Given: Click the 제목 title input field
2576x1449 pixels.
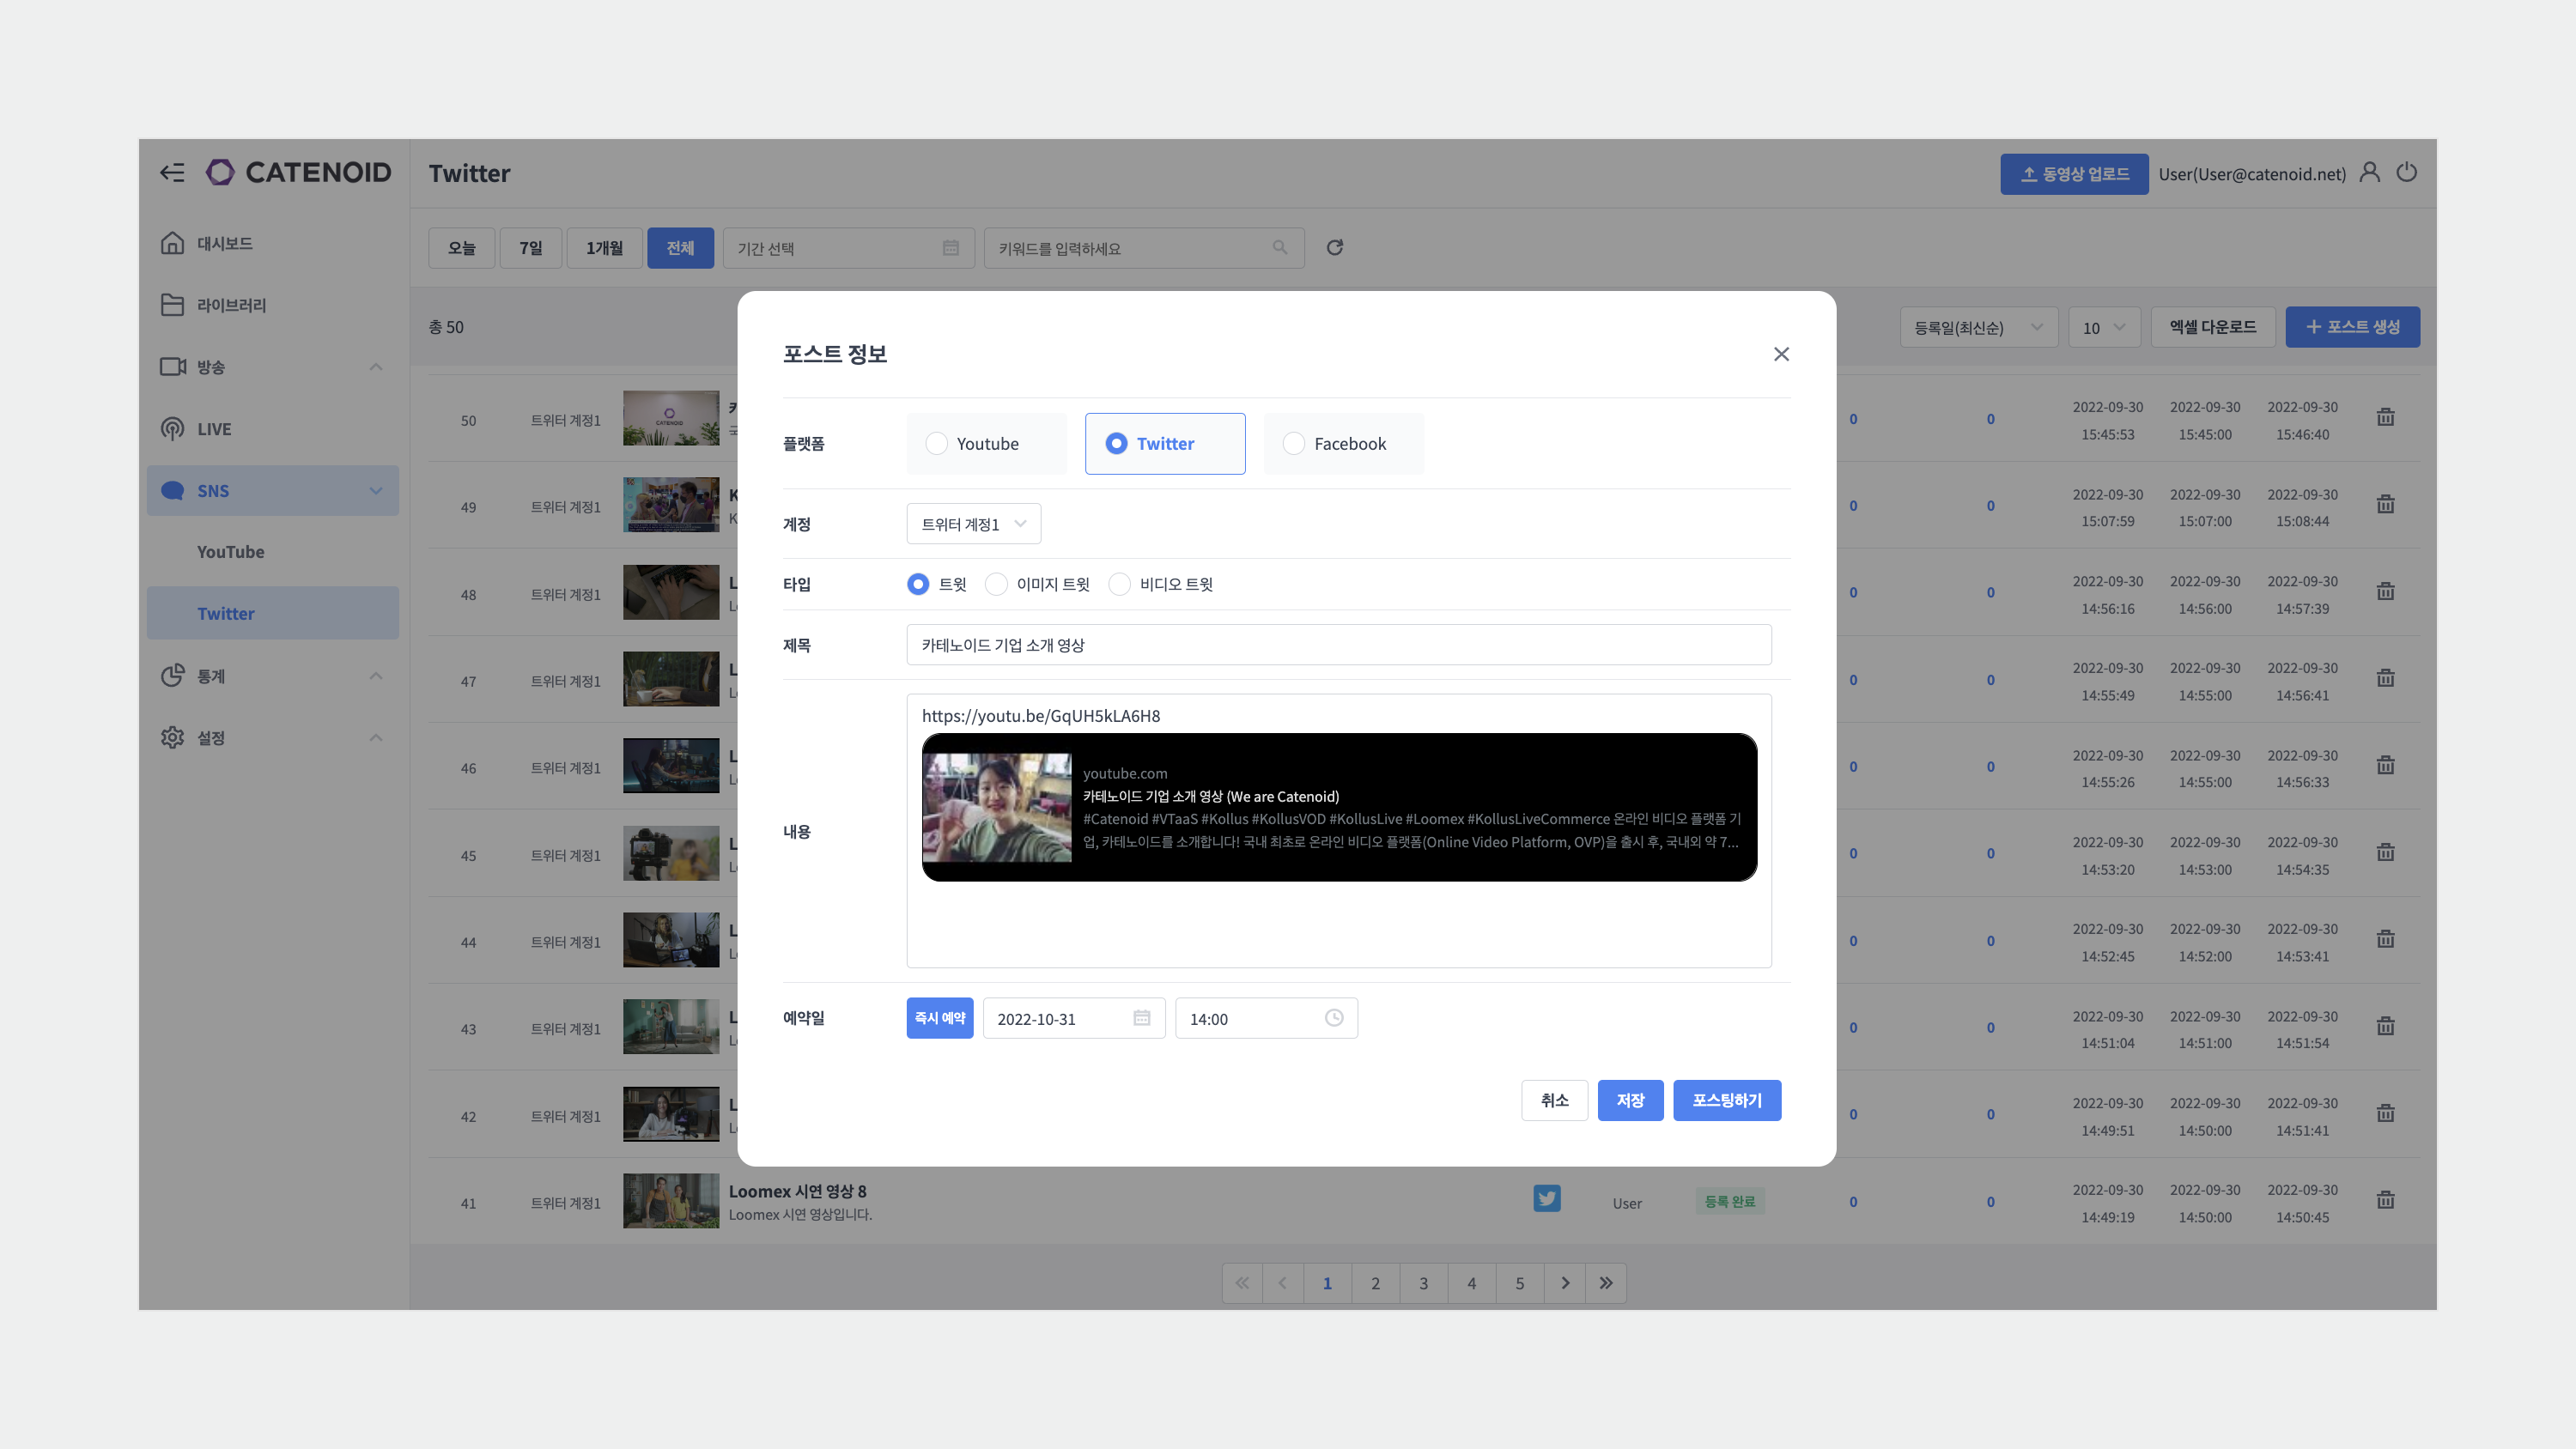Looking at the screenshot, I should tap(1338, 645).
